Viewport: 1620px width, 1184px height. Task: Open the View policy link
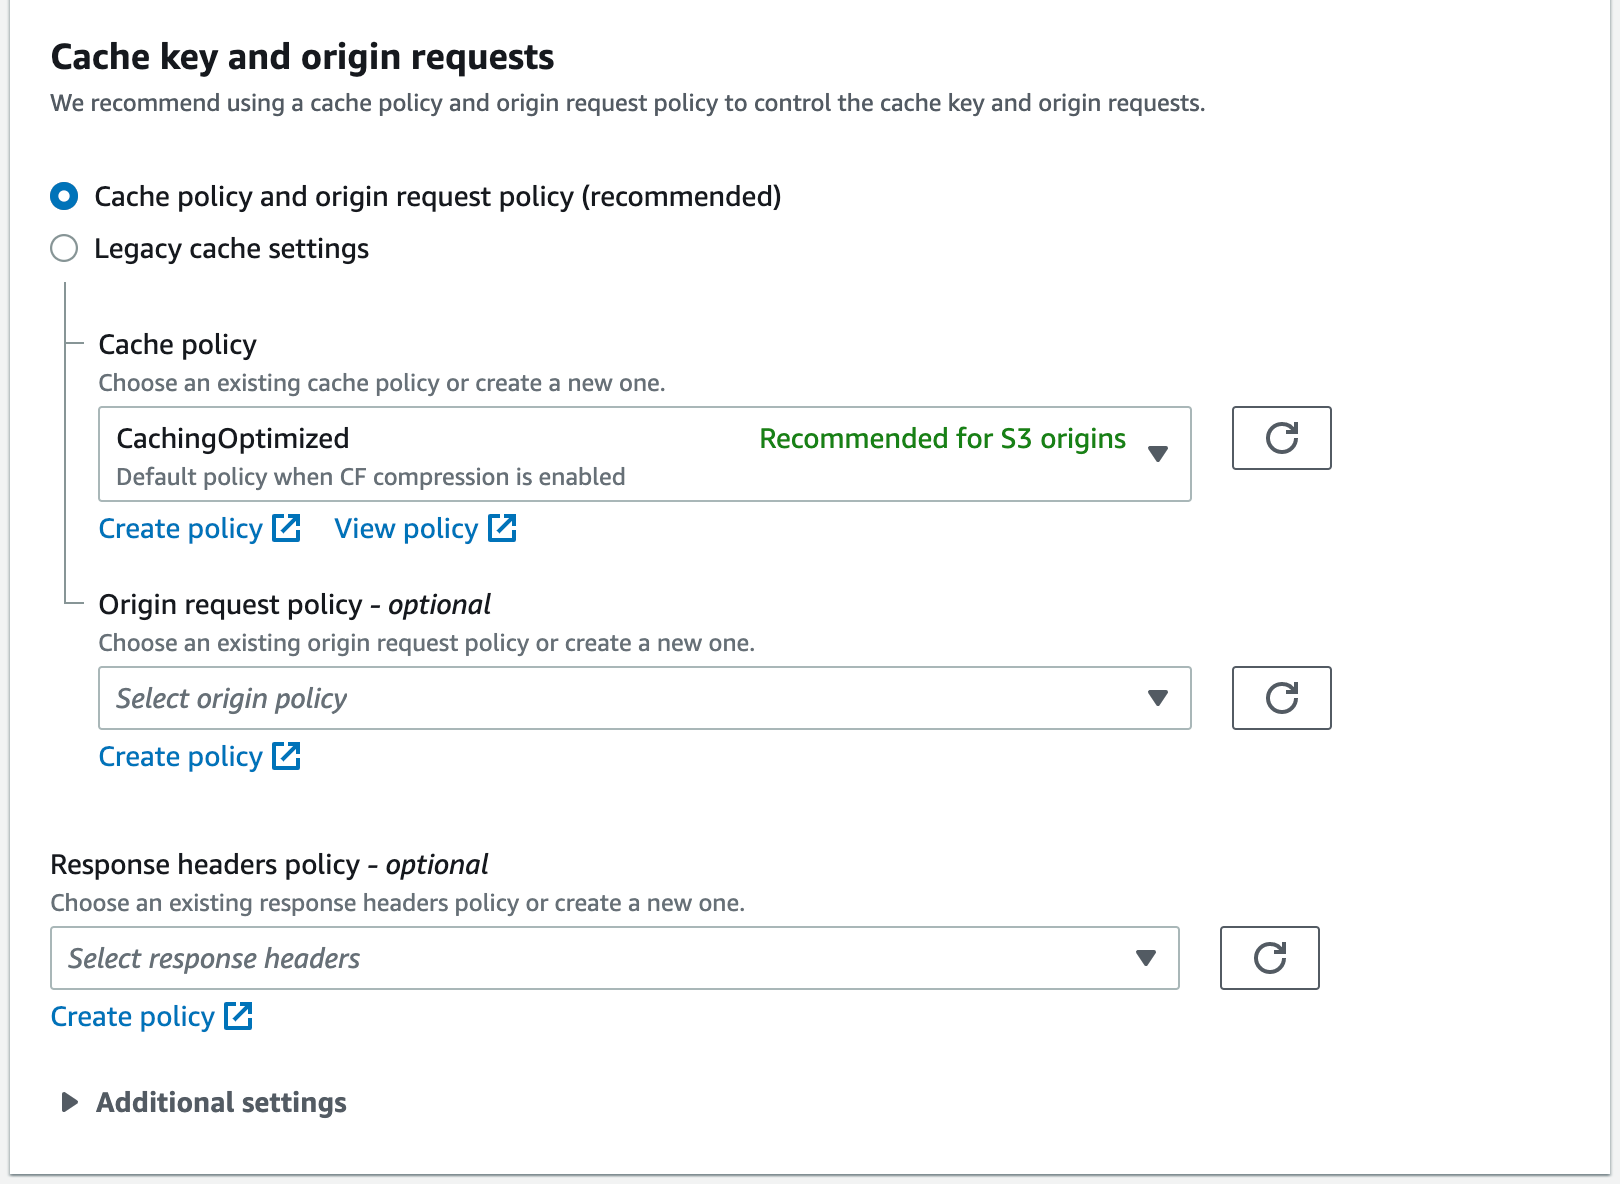coord(406,528)
